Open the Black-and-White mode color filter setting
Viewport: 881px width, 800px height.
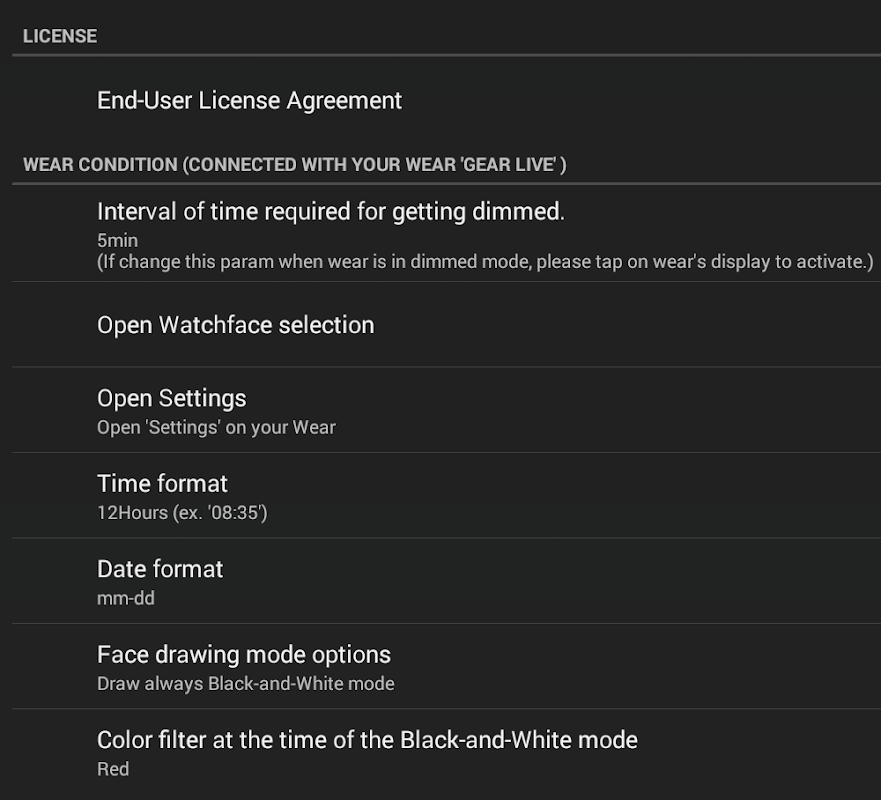(x=367, y=740)
